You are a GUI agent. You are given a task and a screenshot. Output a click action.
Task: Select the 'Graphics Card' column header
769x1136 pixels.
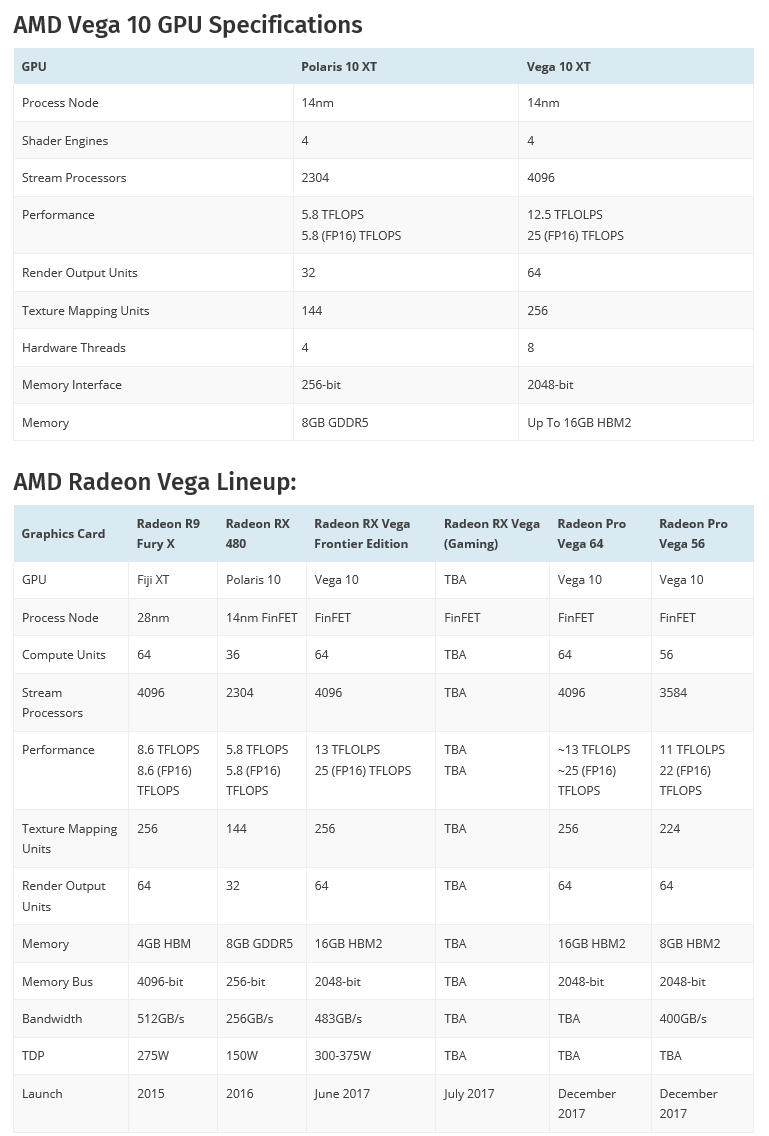click(x=63, y=534)
